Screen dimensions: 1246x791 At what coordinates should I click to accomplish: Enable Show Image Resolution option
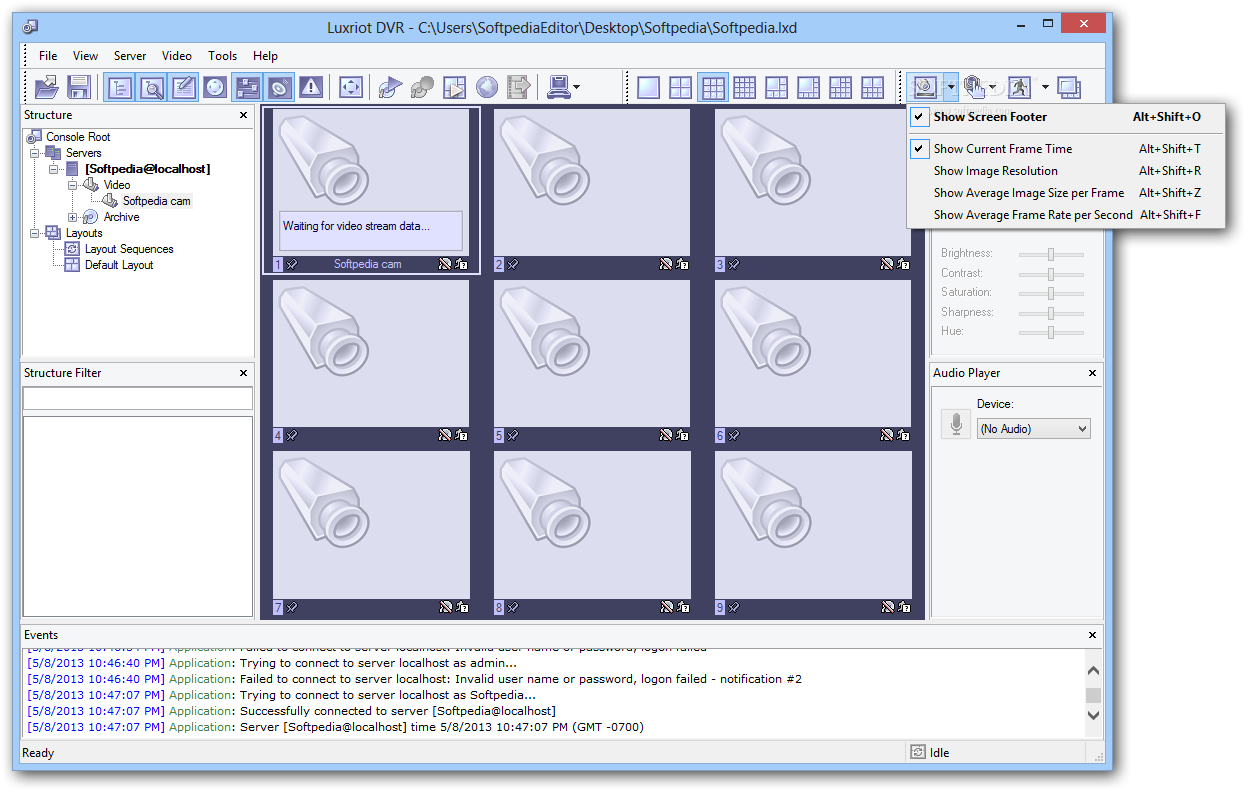1066,171
